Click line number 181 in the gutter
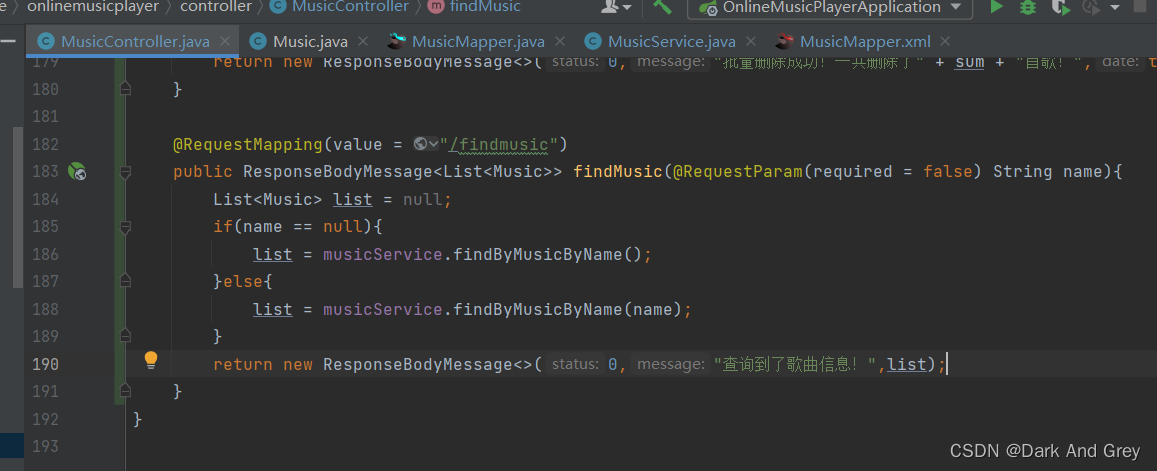This screenshot has width=1157, height=471. (45, 117)
